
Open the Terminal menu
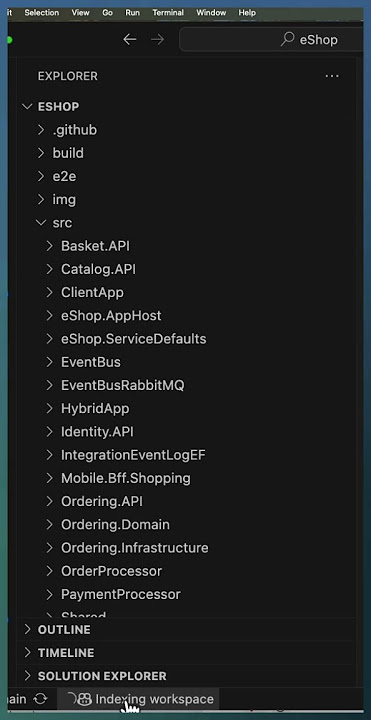168,13
